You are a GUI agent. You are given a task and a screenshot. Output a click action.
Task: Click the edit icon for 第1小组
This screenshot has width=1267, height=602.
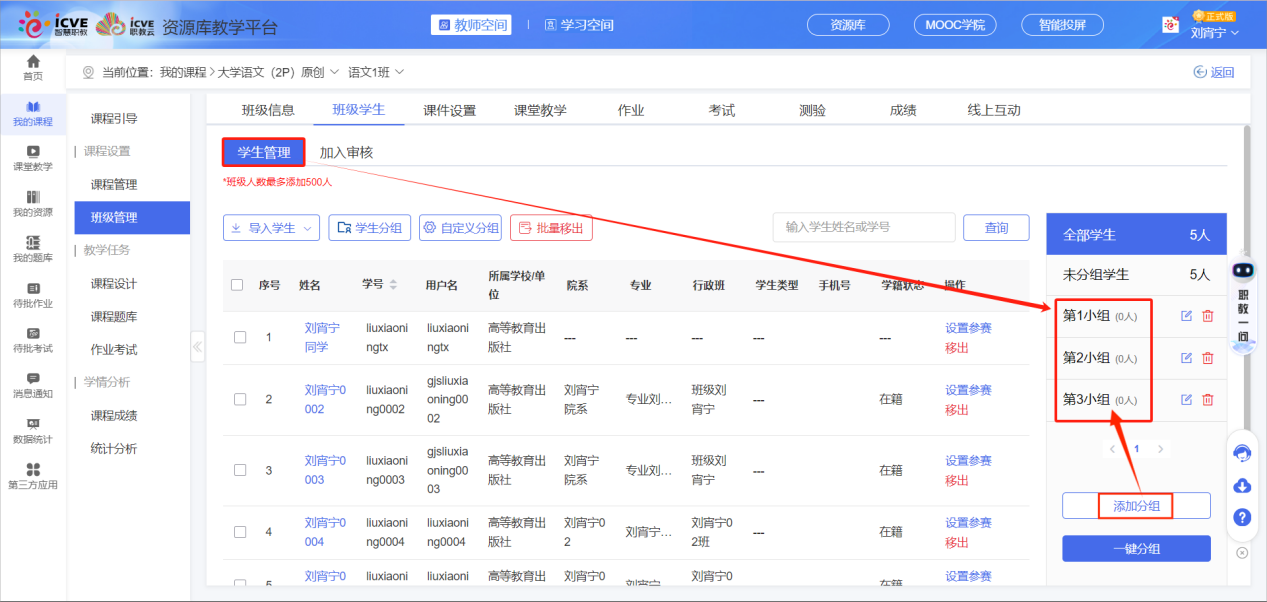coord(1186,316)
